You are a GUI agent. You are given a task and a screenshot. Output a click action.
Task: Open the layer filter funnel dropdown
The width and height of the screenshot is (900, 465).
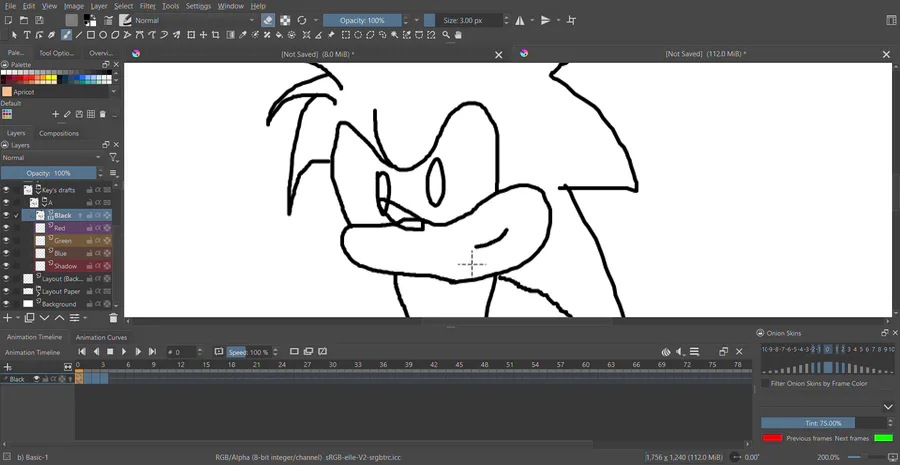(114, 157)
